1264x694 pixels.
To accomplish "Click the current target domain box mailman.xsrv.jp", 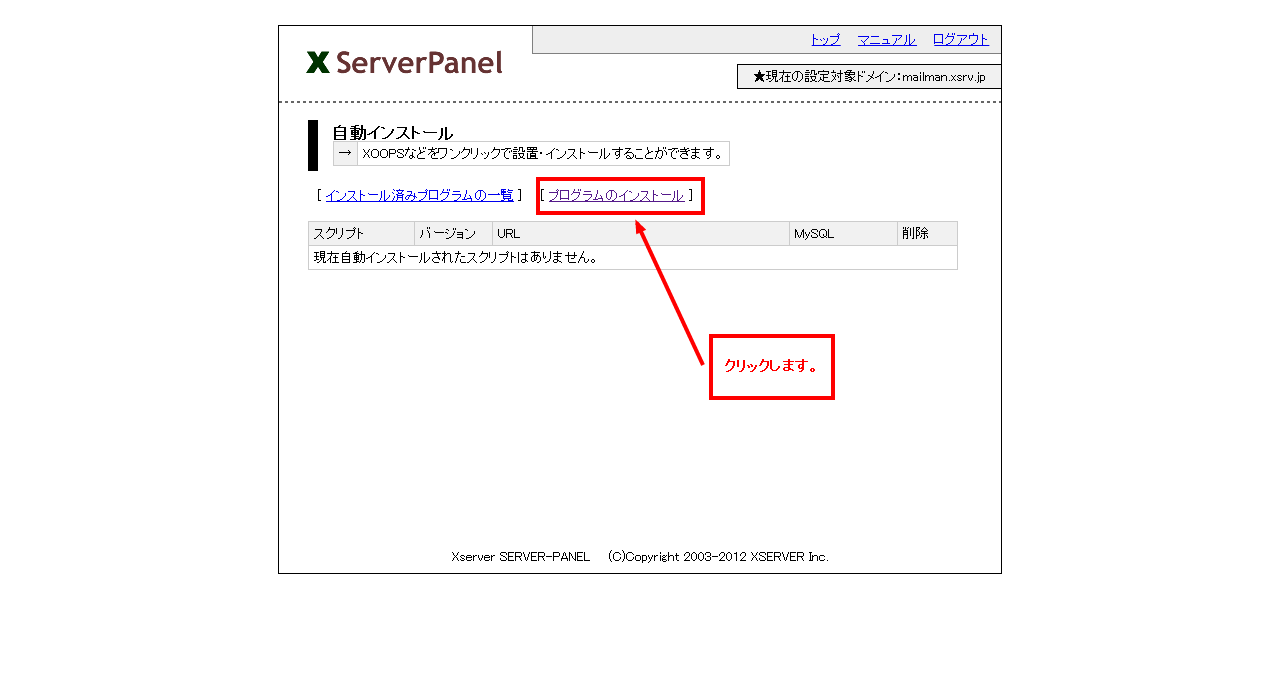I will 868,77.
